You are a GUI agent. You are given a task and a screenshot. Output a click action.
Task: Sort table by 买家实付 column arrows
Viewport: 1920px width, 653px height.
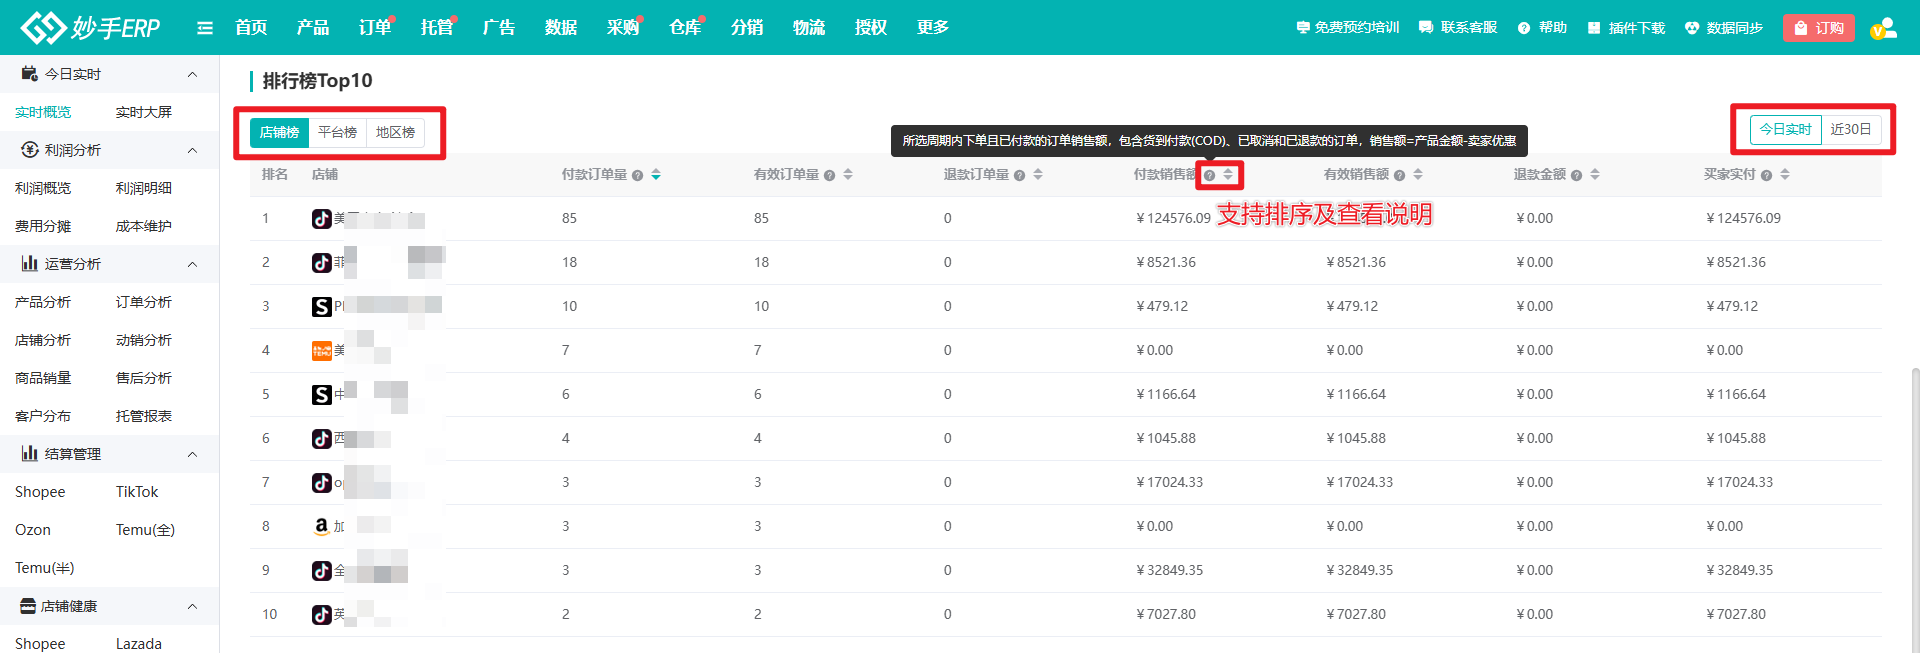pyautogui.click(x=1785, y=175)
